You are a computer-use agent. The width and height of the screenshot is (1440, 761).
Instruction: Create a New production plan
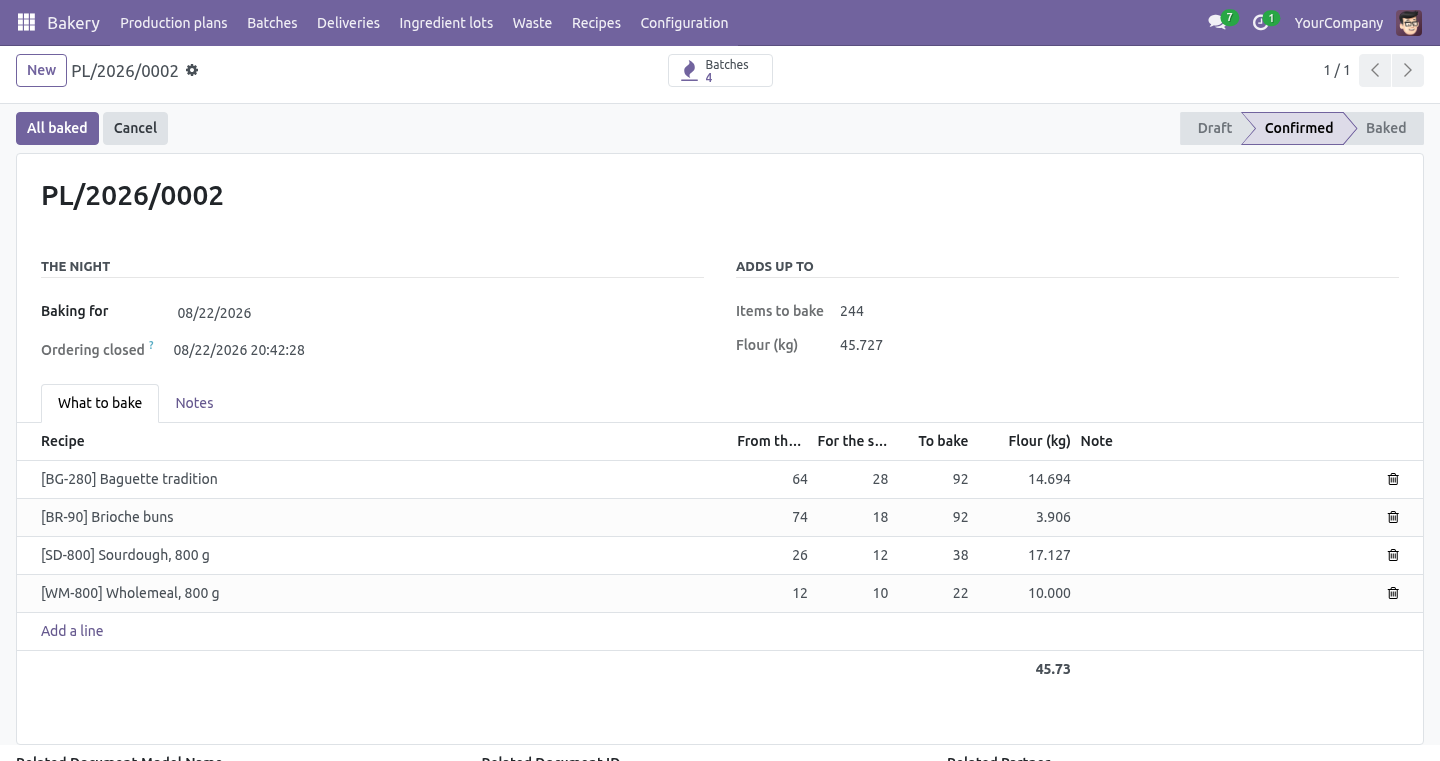coord(41,70)
